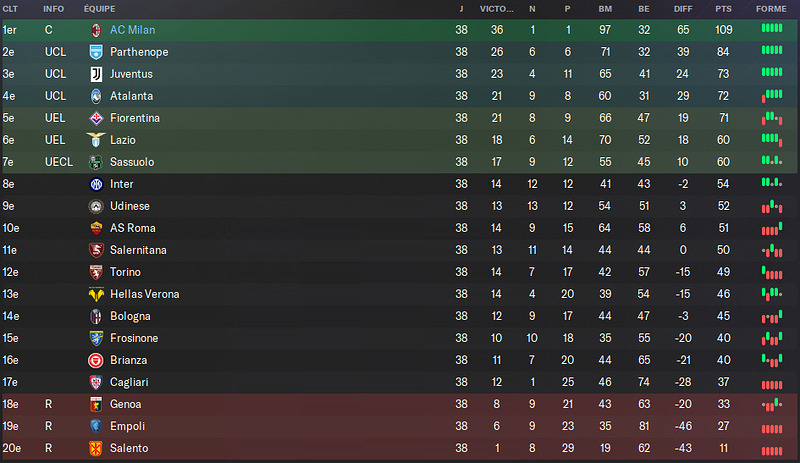800x463 pixels.
Task: View AC Milan's form indicator bars
Action: 772,28
